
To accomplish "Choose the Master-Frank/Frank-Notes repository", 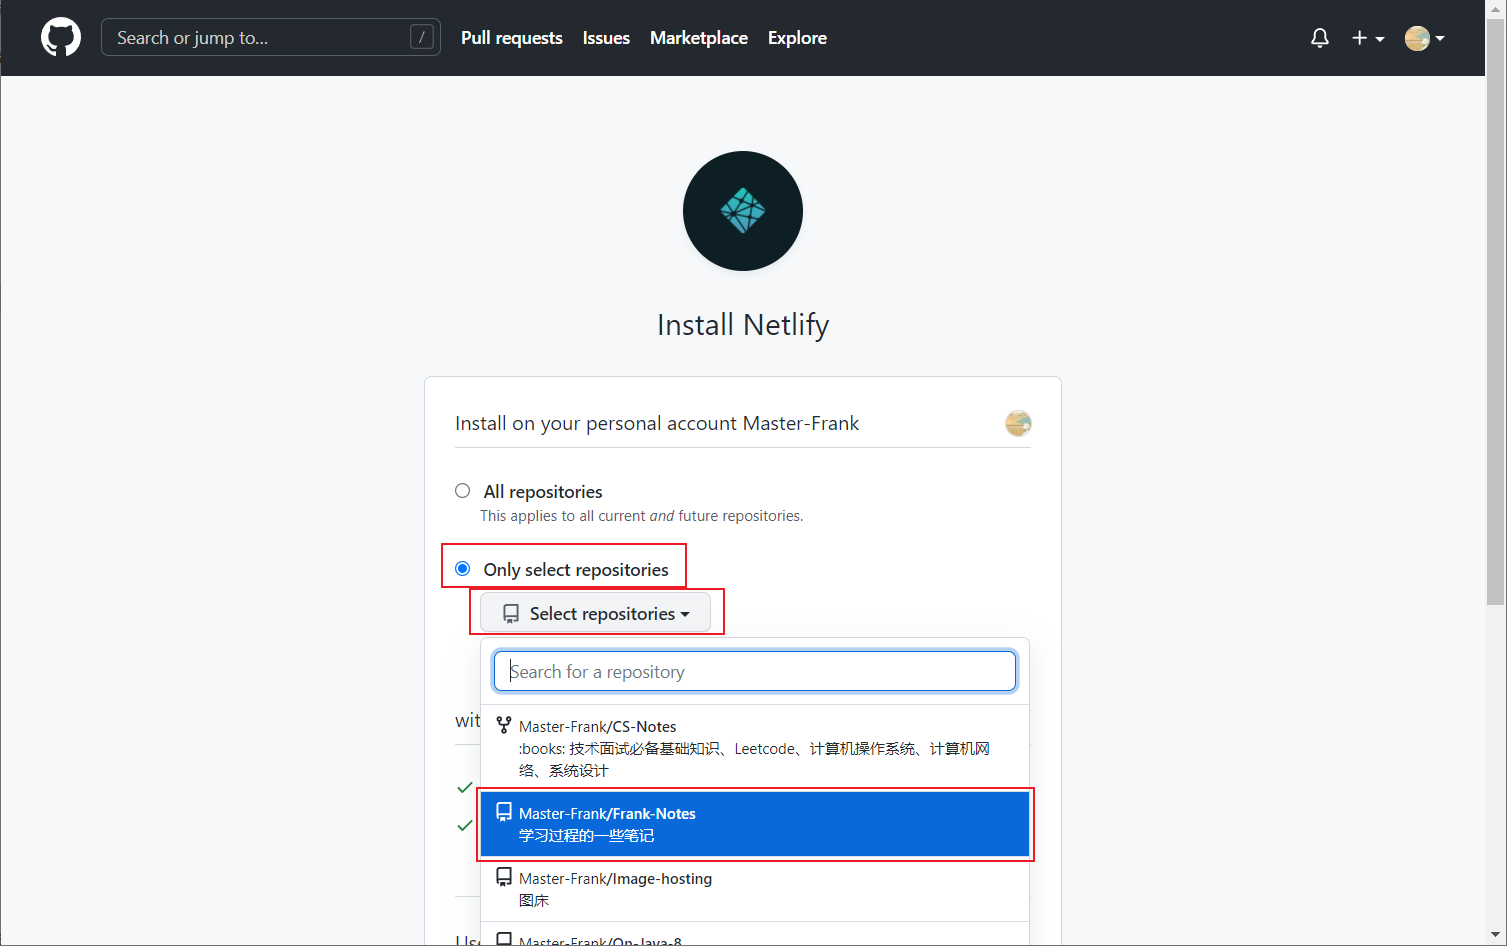I will (755, 824).
